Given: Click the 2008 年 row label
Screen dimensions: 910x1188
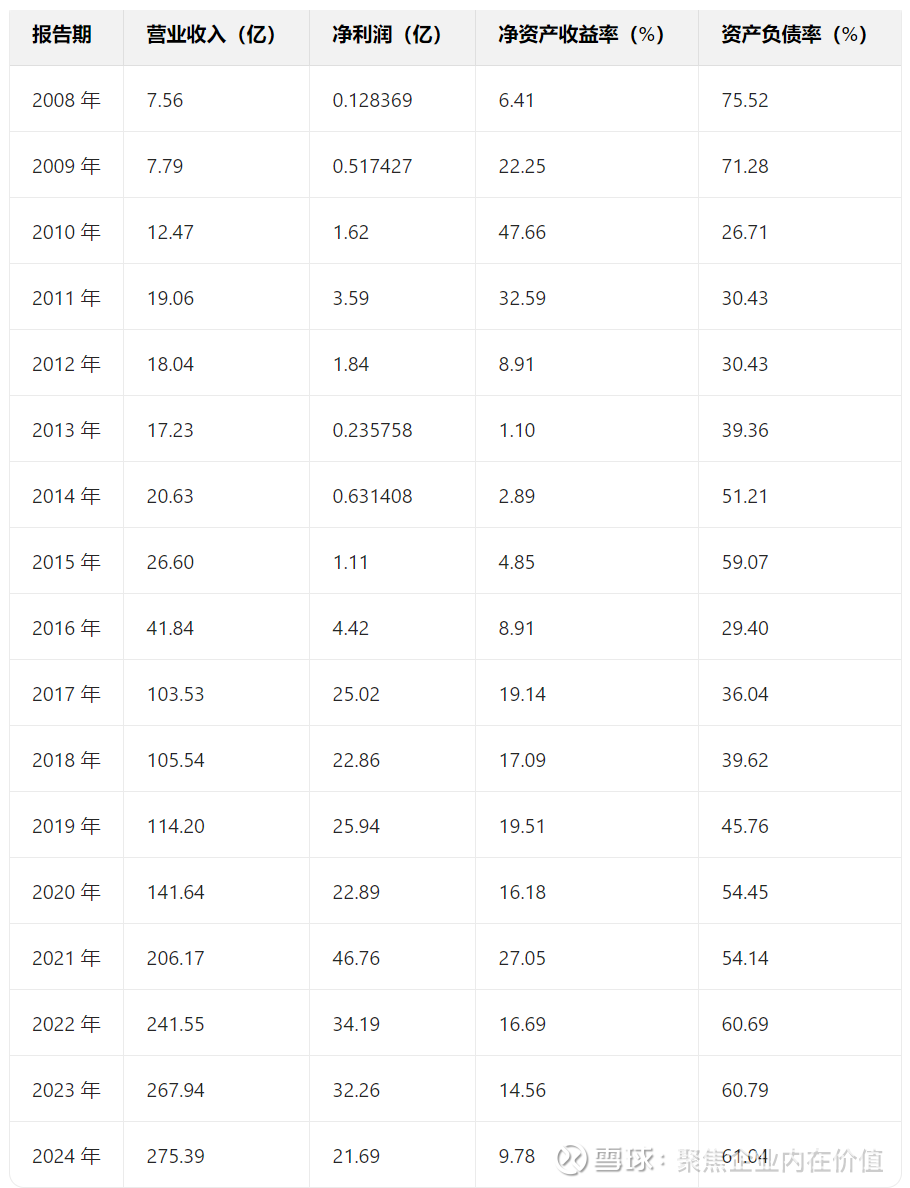Looking at the screenshot, I should click(66, 100).
